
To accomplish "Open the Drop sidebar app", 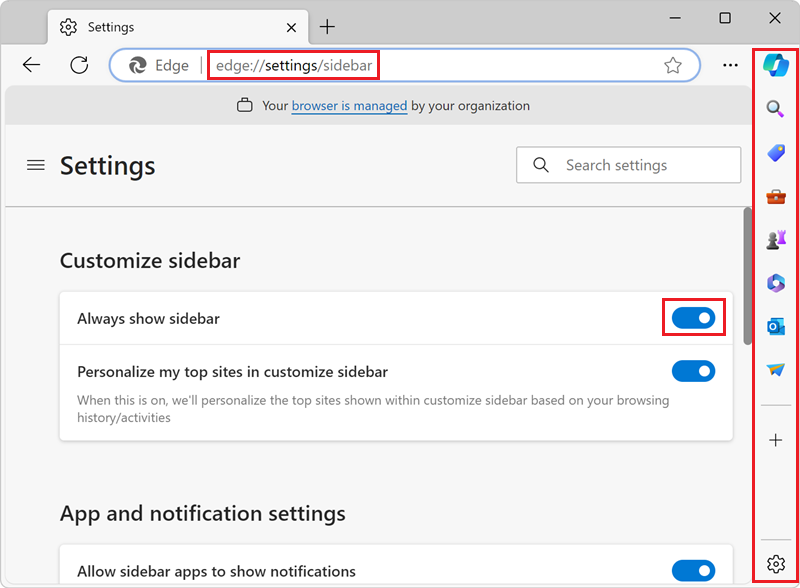I will point(775,370).
